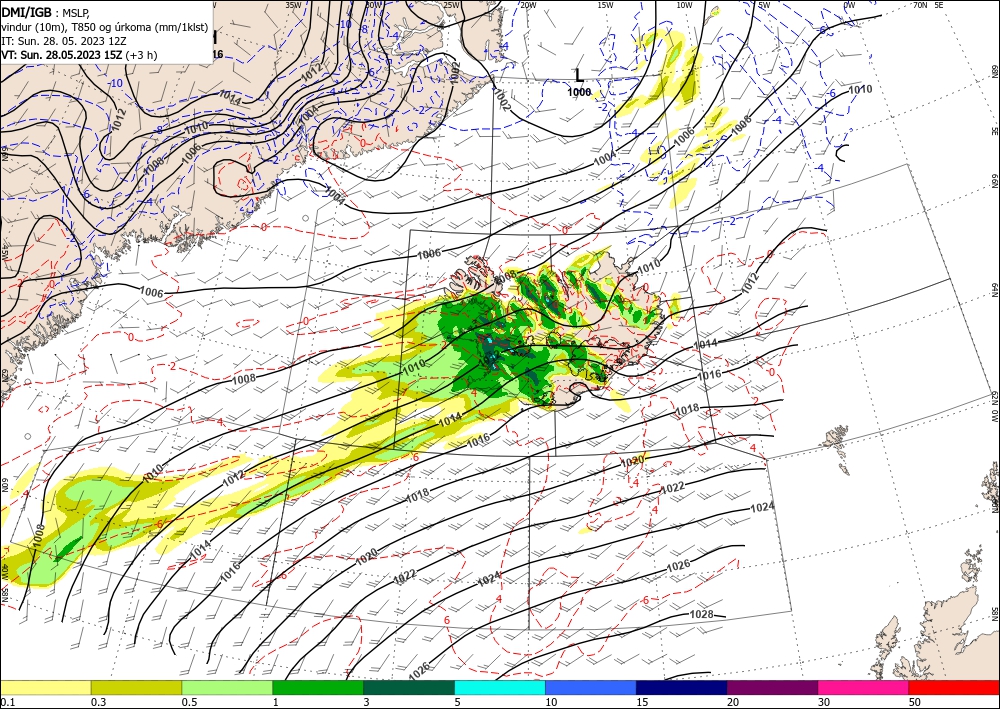Click the '15W' longitude label at top
Viewport: 1000px width, 709px height.
pyautogui.click(x=605, y=4)
